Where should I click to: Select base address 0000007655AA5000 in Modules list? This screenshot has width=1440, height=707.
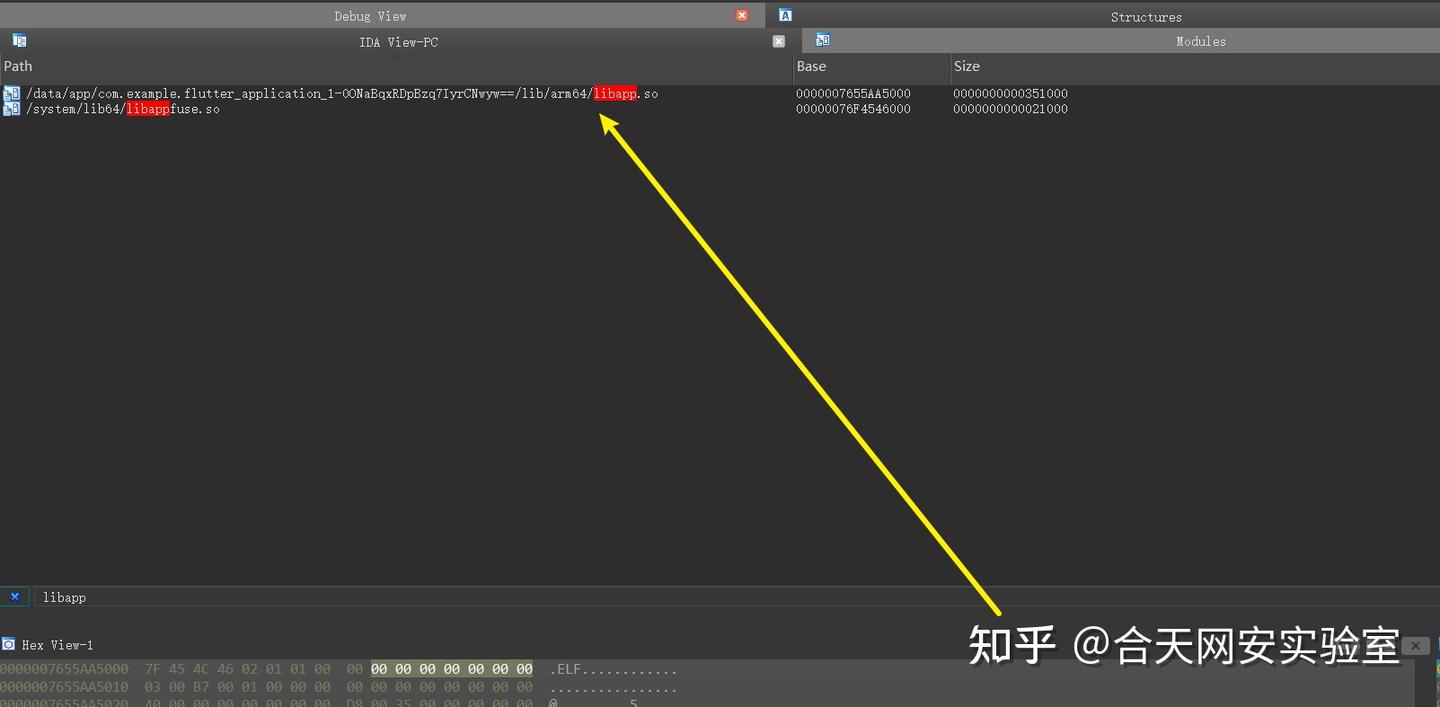coord(853,92)
